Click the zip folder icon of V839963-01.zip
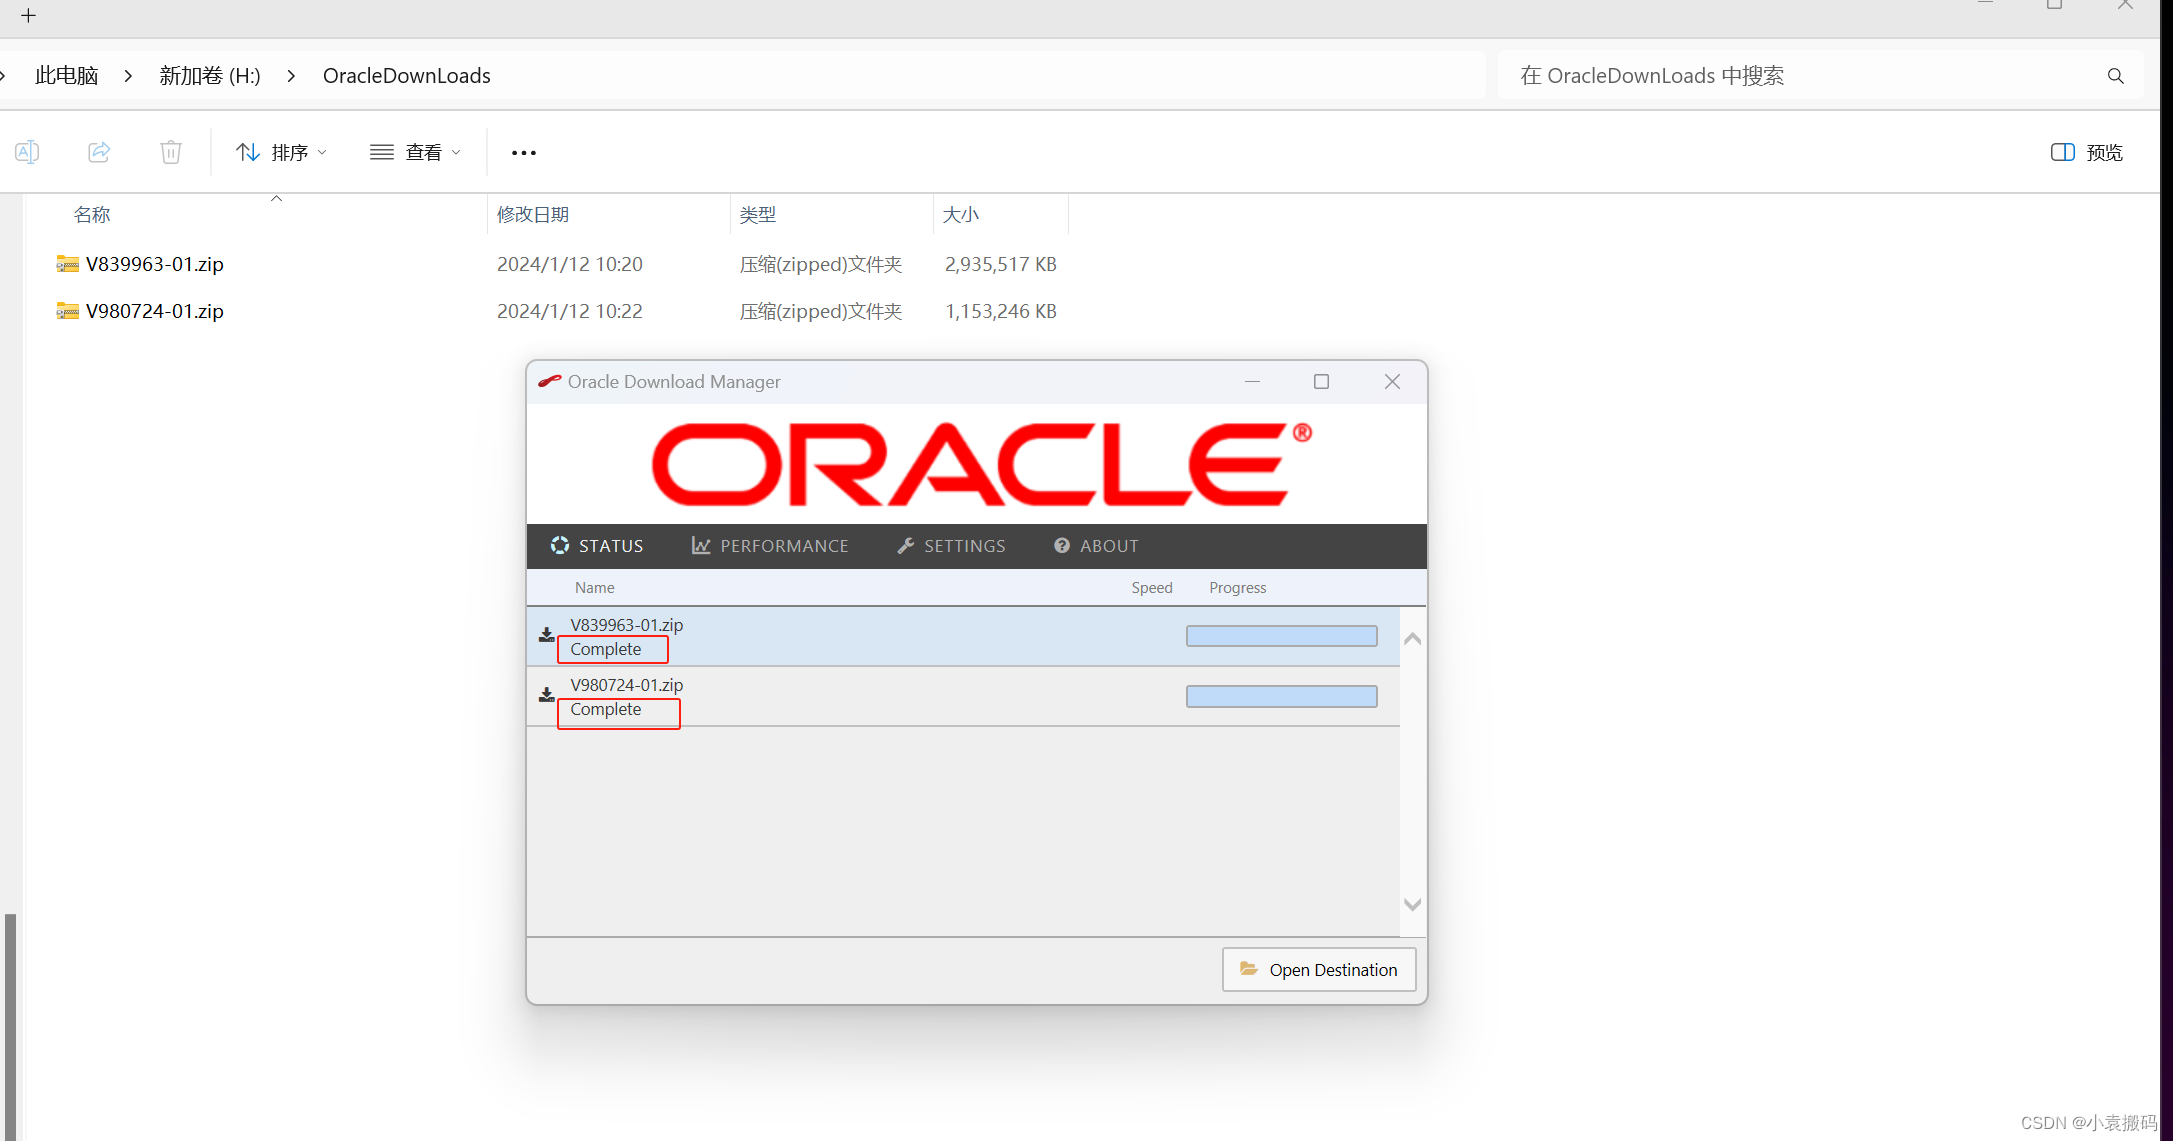 pos(66,264)
